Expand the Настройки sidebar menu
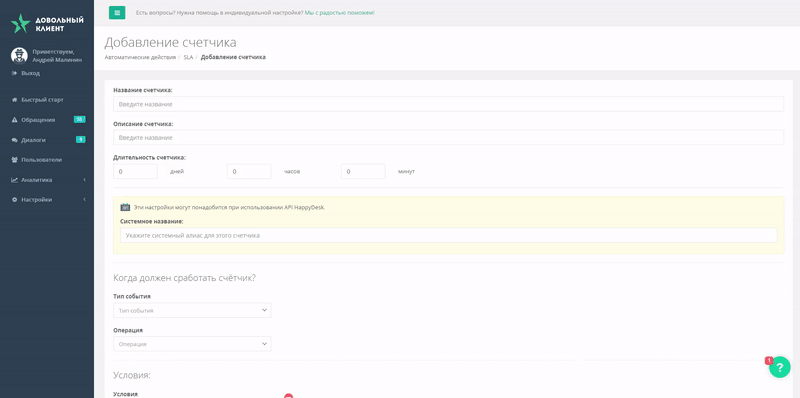Screen dimensions: 800x398 (x=47, y=200)
